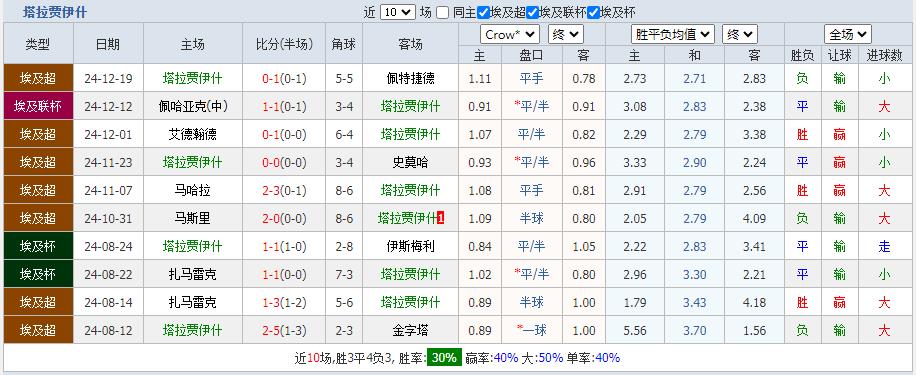The width and height of the screenshot is (916, 375).
Task: Open the 终 dropdown beside Crow*
Action: pyautogui.click(x=565, y=34)
